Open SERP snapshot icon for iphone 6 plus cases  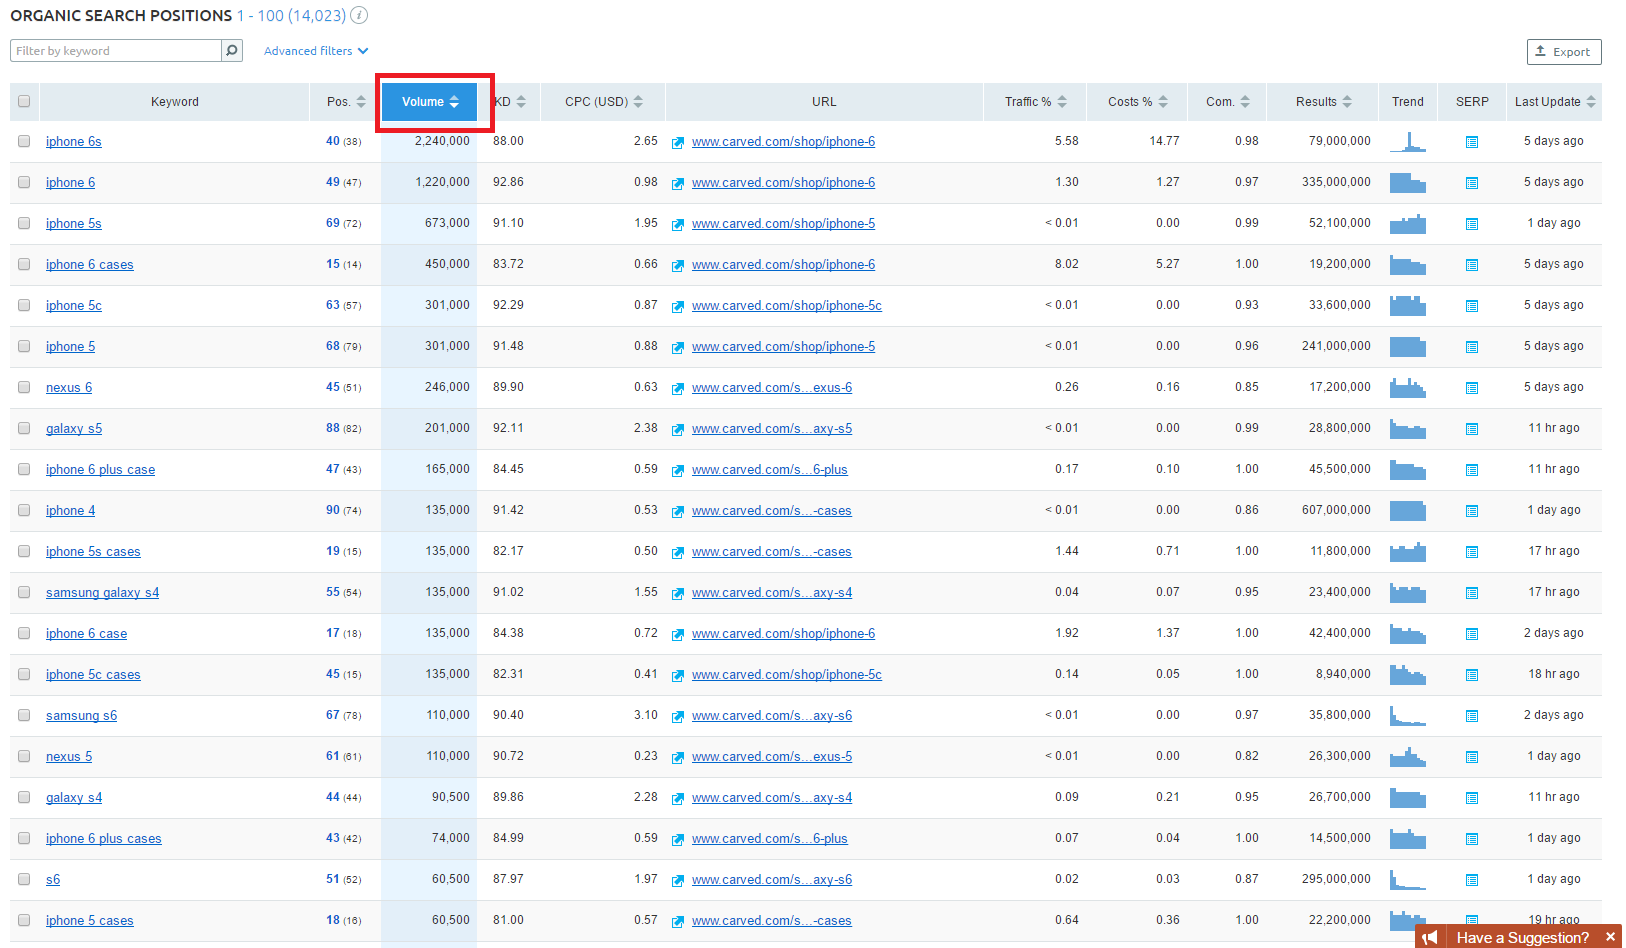coord(1471,839)
